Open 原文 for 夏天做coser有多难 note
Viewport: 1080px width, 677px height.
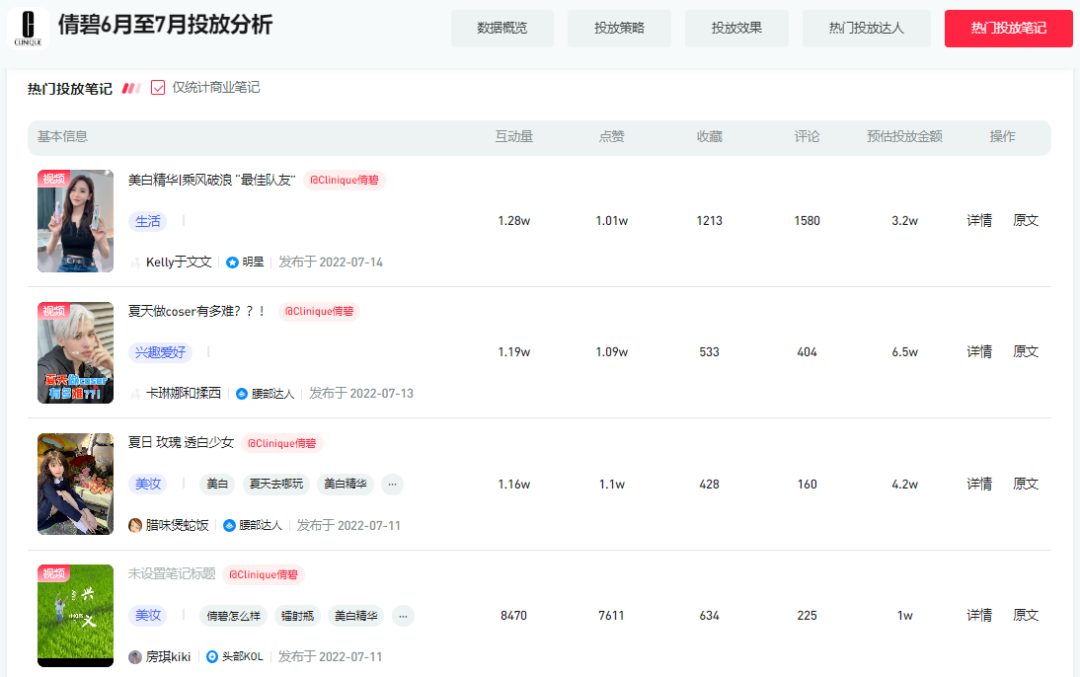[x=1026, y=352]
